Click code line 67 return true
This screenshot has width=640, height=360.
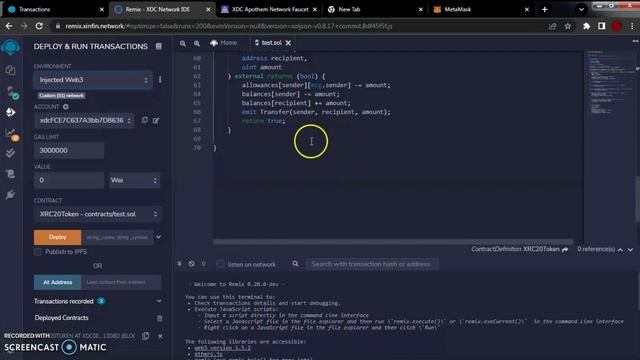click(264, 121)
